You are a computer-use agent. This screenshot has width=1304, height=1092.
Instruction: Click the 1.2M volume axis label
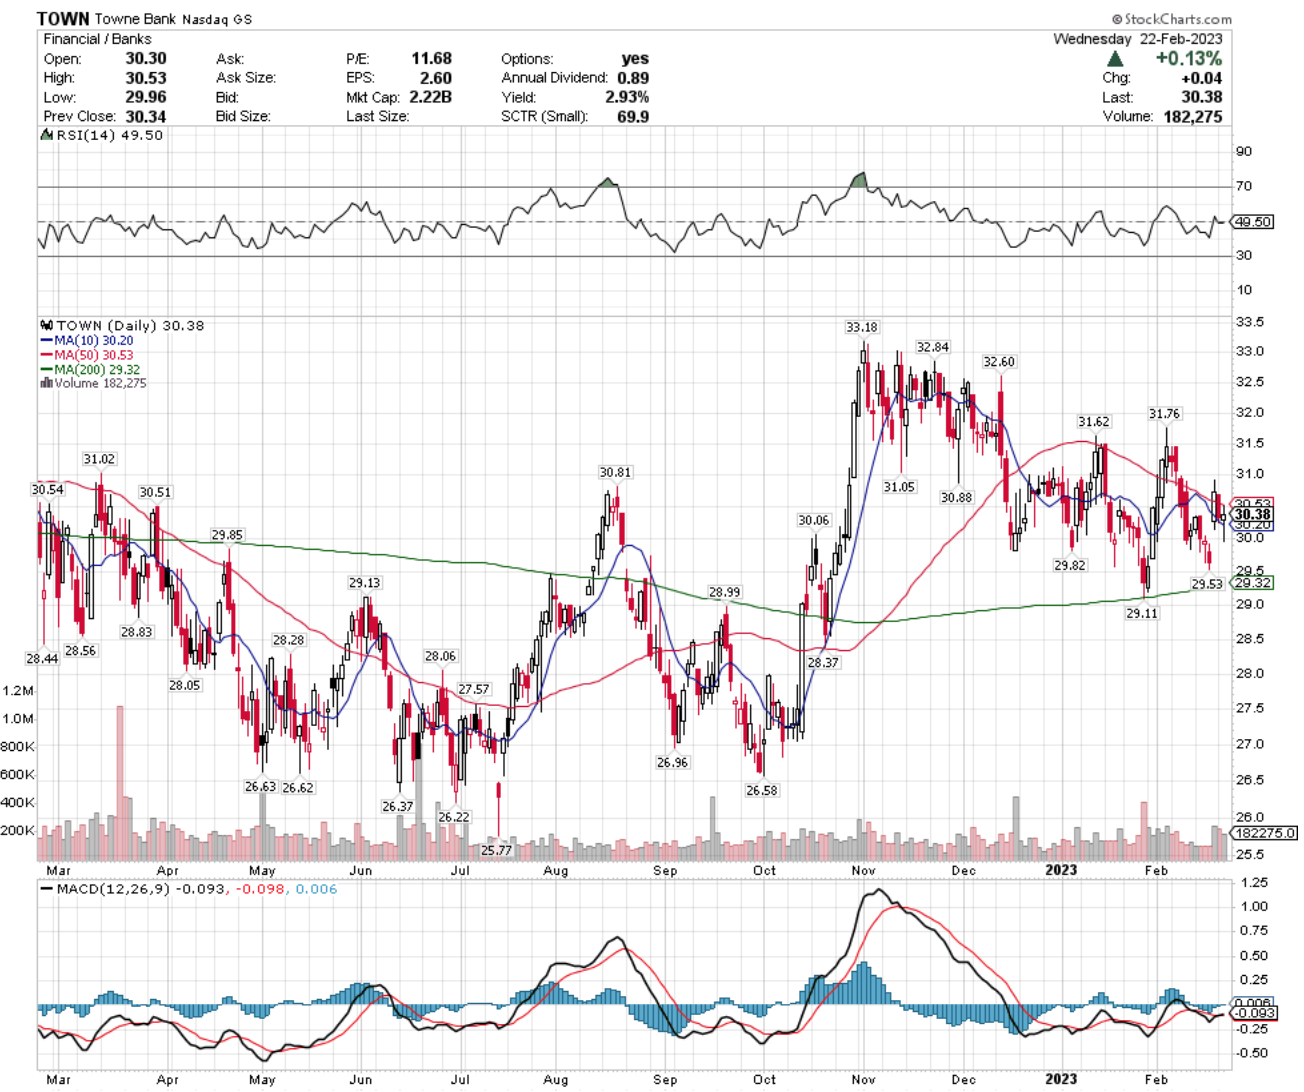(20, 691)
